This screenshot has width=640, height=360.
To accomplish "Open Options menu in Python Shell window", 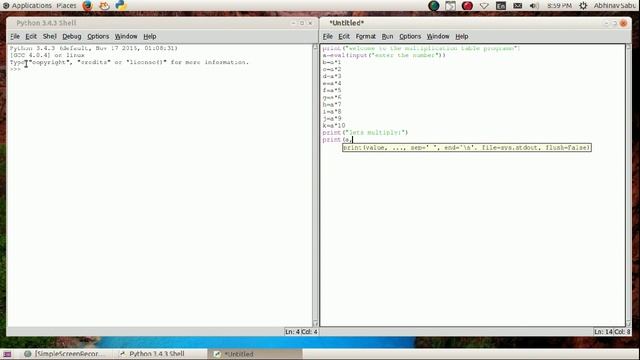I will pyautogui.click(x=98, y=36).
